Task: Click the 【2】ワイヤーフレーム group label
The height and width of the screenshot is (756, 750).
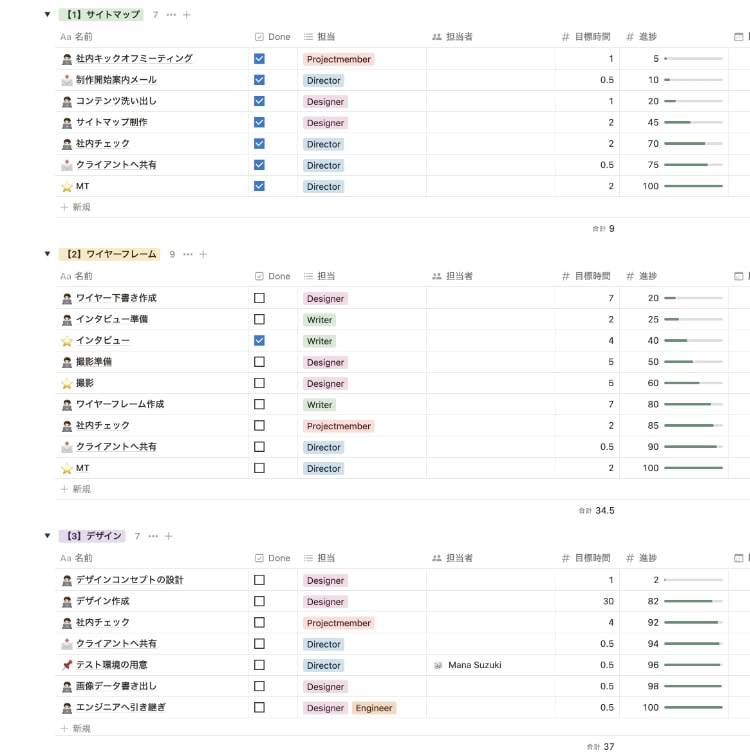Action: [108, 254]
